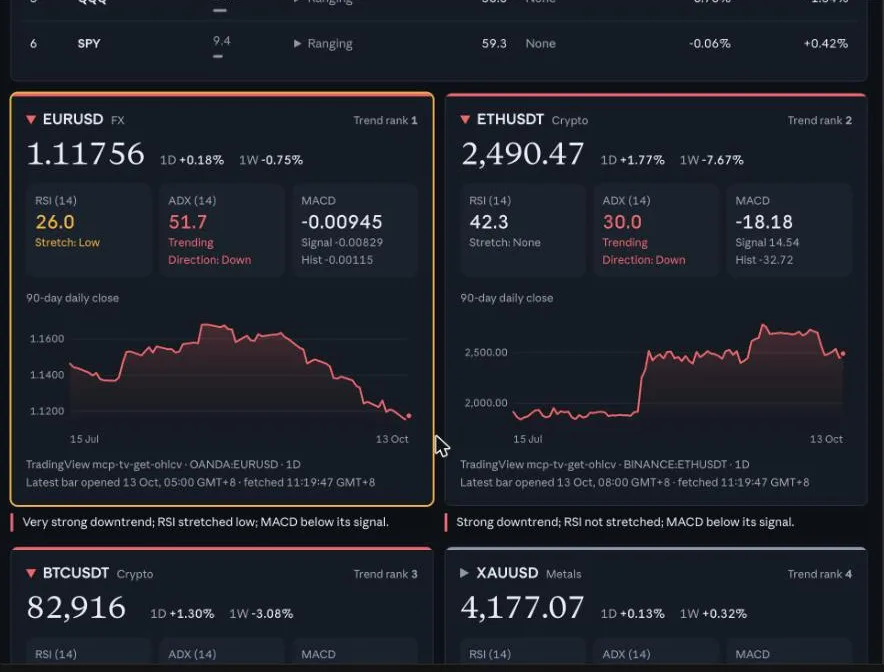The width and height of the screenshot is (884, 672).
Task: Click the red down triangle beside EURUSD
Action: coord(31,119)
